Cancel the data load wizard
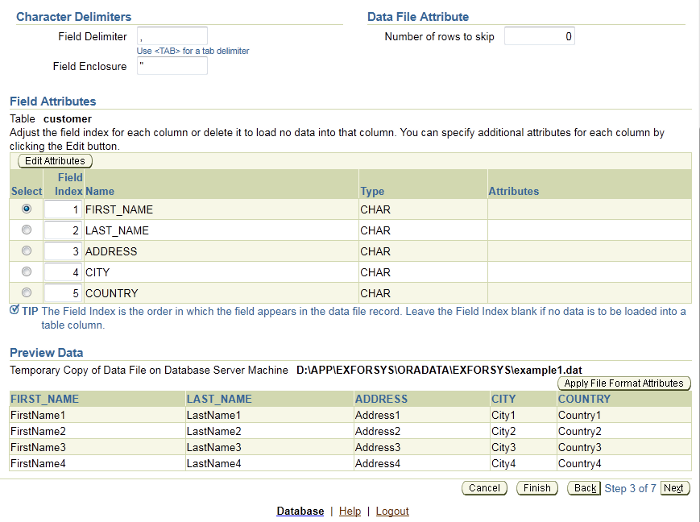The height and width of the screenshot is (522, 700). pos(484,488)
